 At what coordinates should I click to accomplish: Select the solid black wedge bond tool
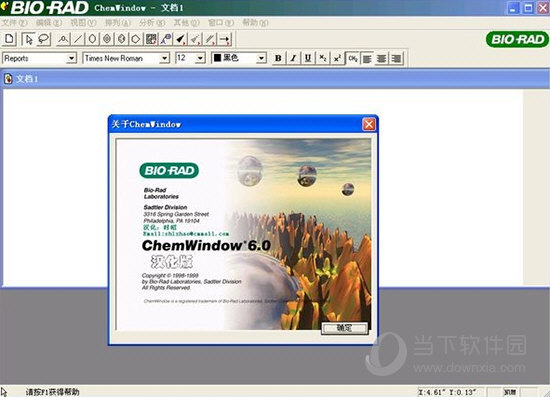(x=181, y=39)
